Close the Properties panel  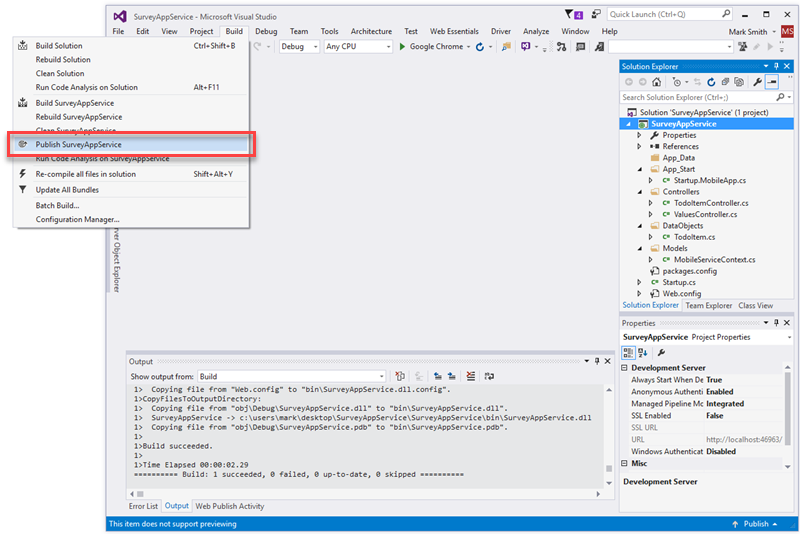[x=787, y=323]
